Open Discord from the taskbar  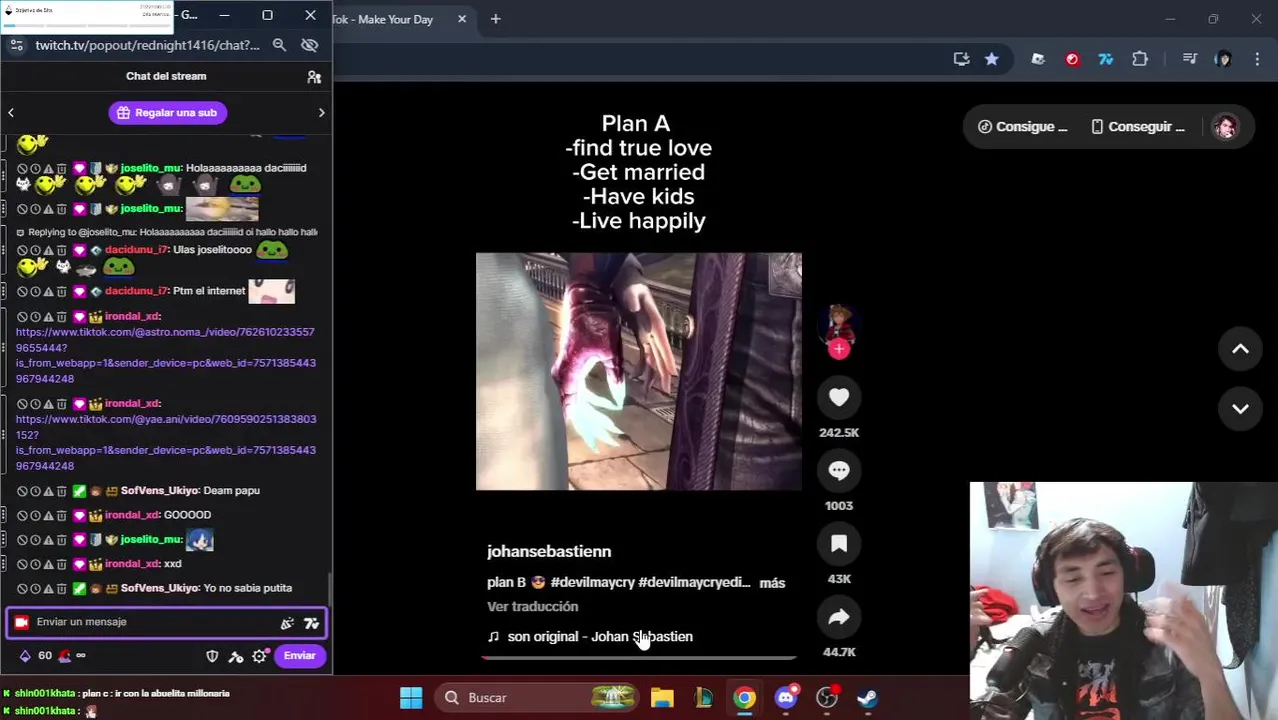point(786,698)
